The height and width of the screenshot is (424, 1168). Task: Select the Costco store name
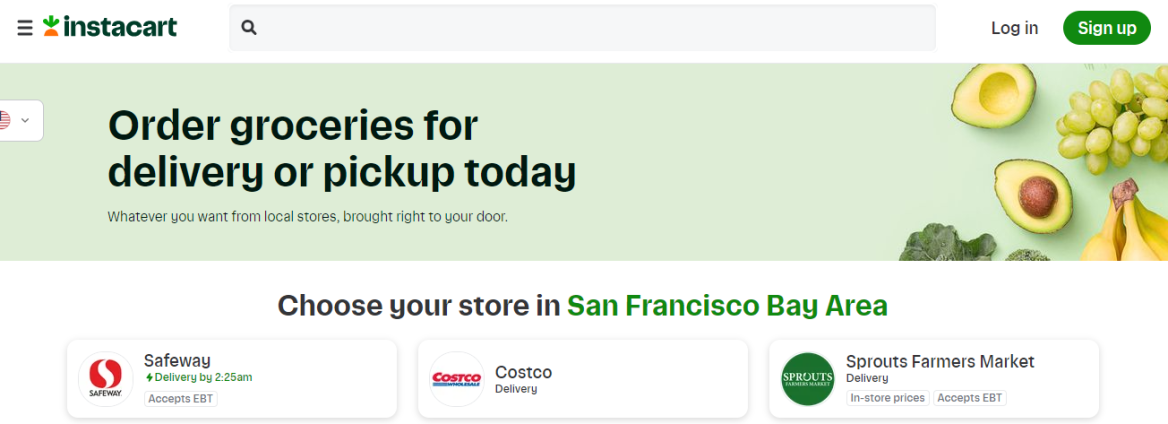point(523,372)
